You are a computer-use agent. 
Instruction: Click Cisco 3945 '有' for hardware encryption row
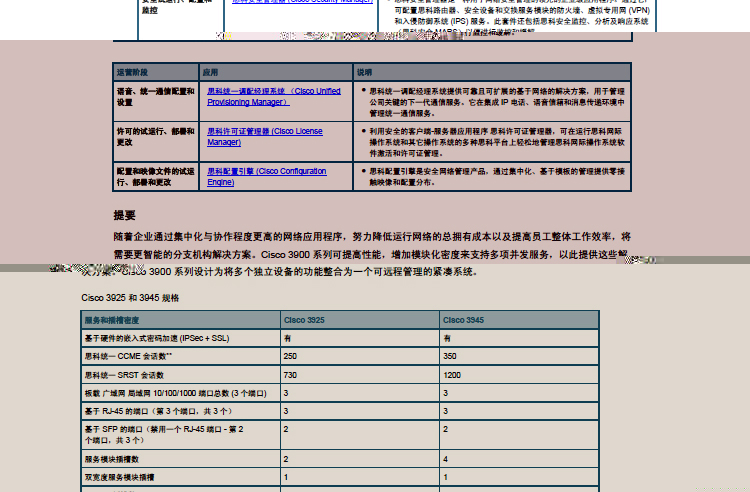447,338
